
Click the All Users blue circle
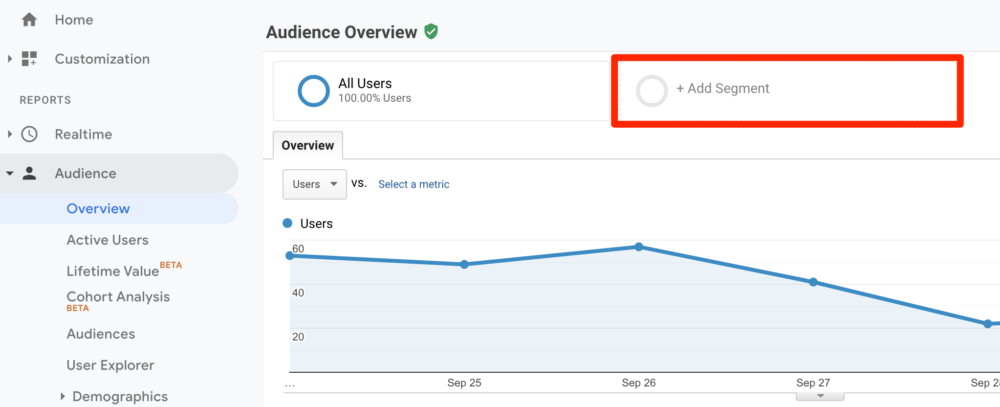click(x=314, y=91)
